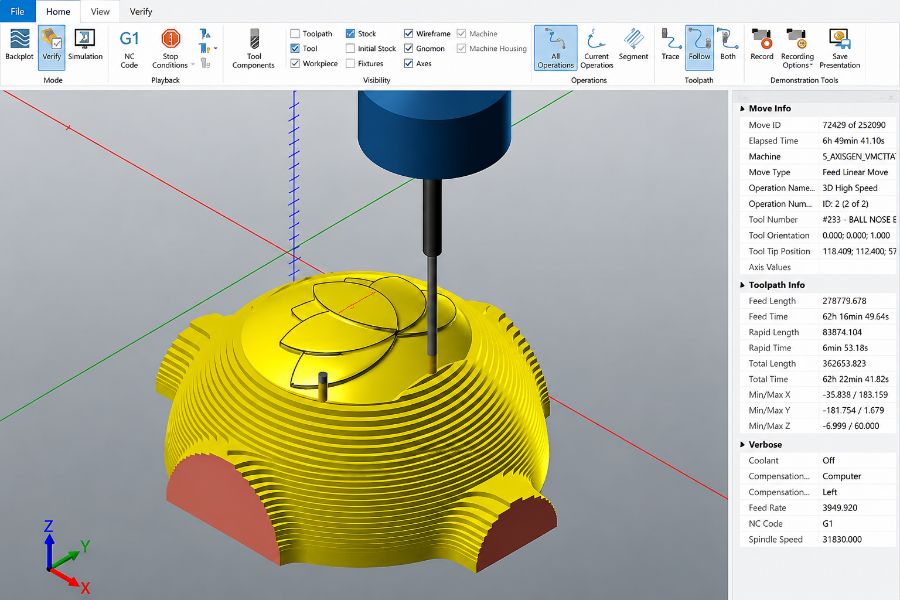Select Current Operation

(596, 48)
